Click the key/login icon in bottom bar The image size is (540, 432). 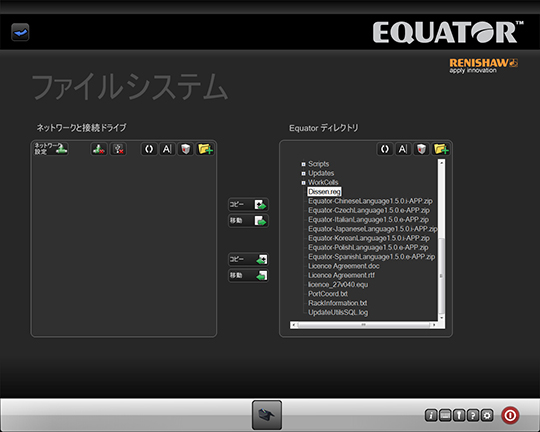[x=459, y=416]
